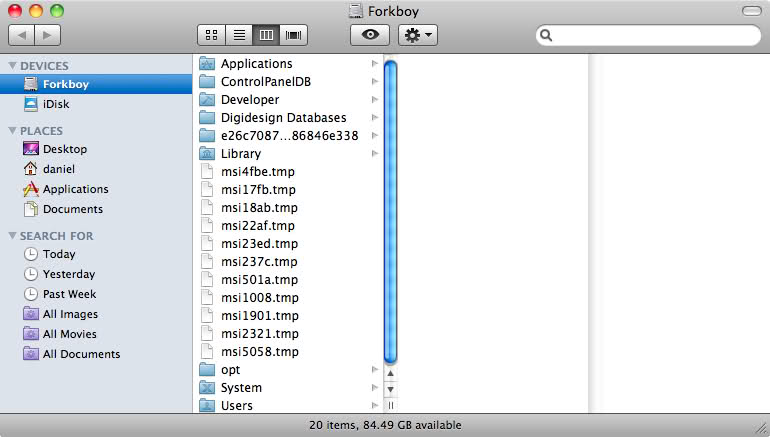This screenshot has width=770, height=437.
Task: Select e26c7087...86846e338 folder
Action: point(289,136)
